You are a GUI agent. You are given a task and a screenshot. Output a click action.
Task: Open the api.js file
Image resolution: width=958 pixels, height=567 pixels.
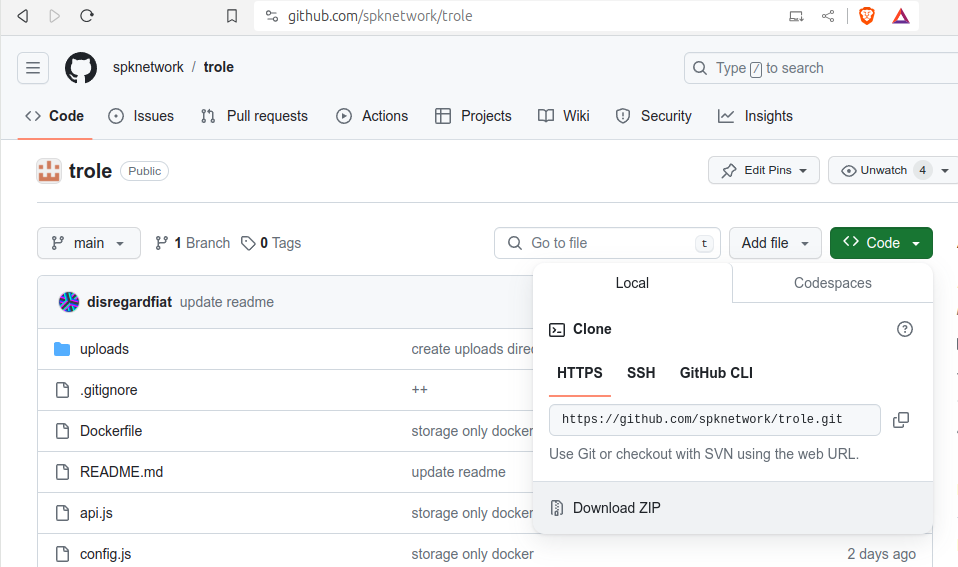coord(97,513)
